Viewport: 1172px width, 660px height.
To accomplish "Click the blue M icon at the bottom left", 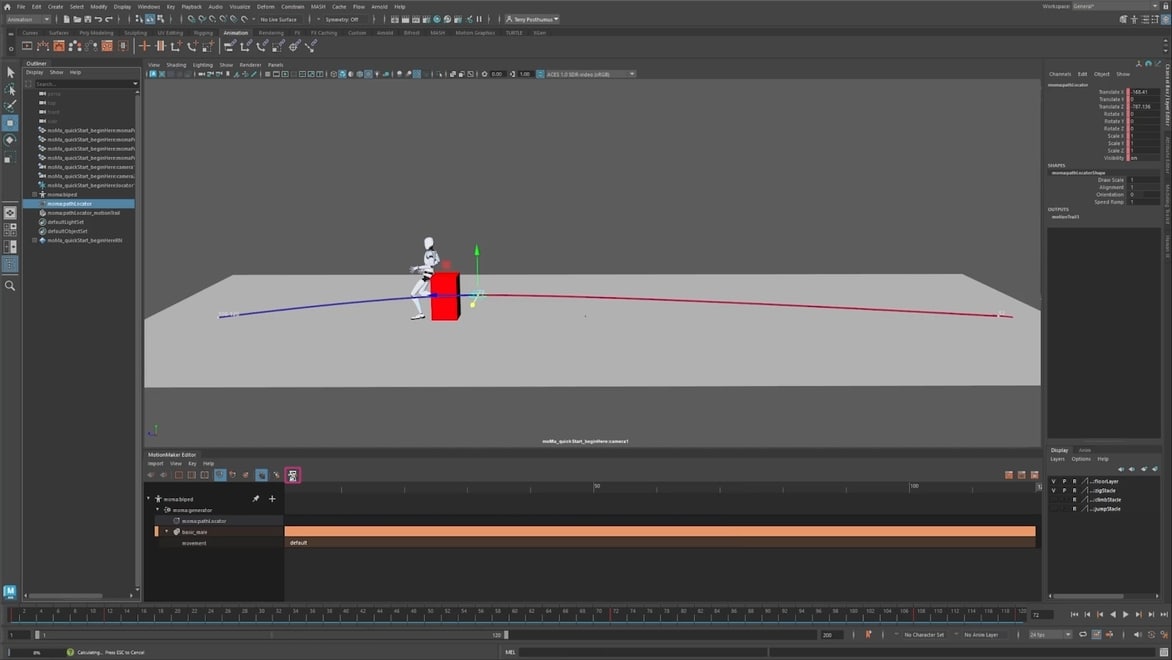I will coord(10,591).
